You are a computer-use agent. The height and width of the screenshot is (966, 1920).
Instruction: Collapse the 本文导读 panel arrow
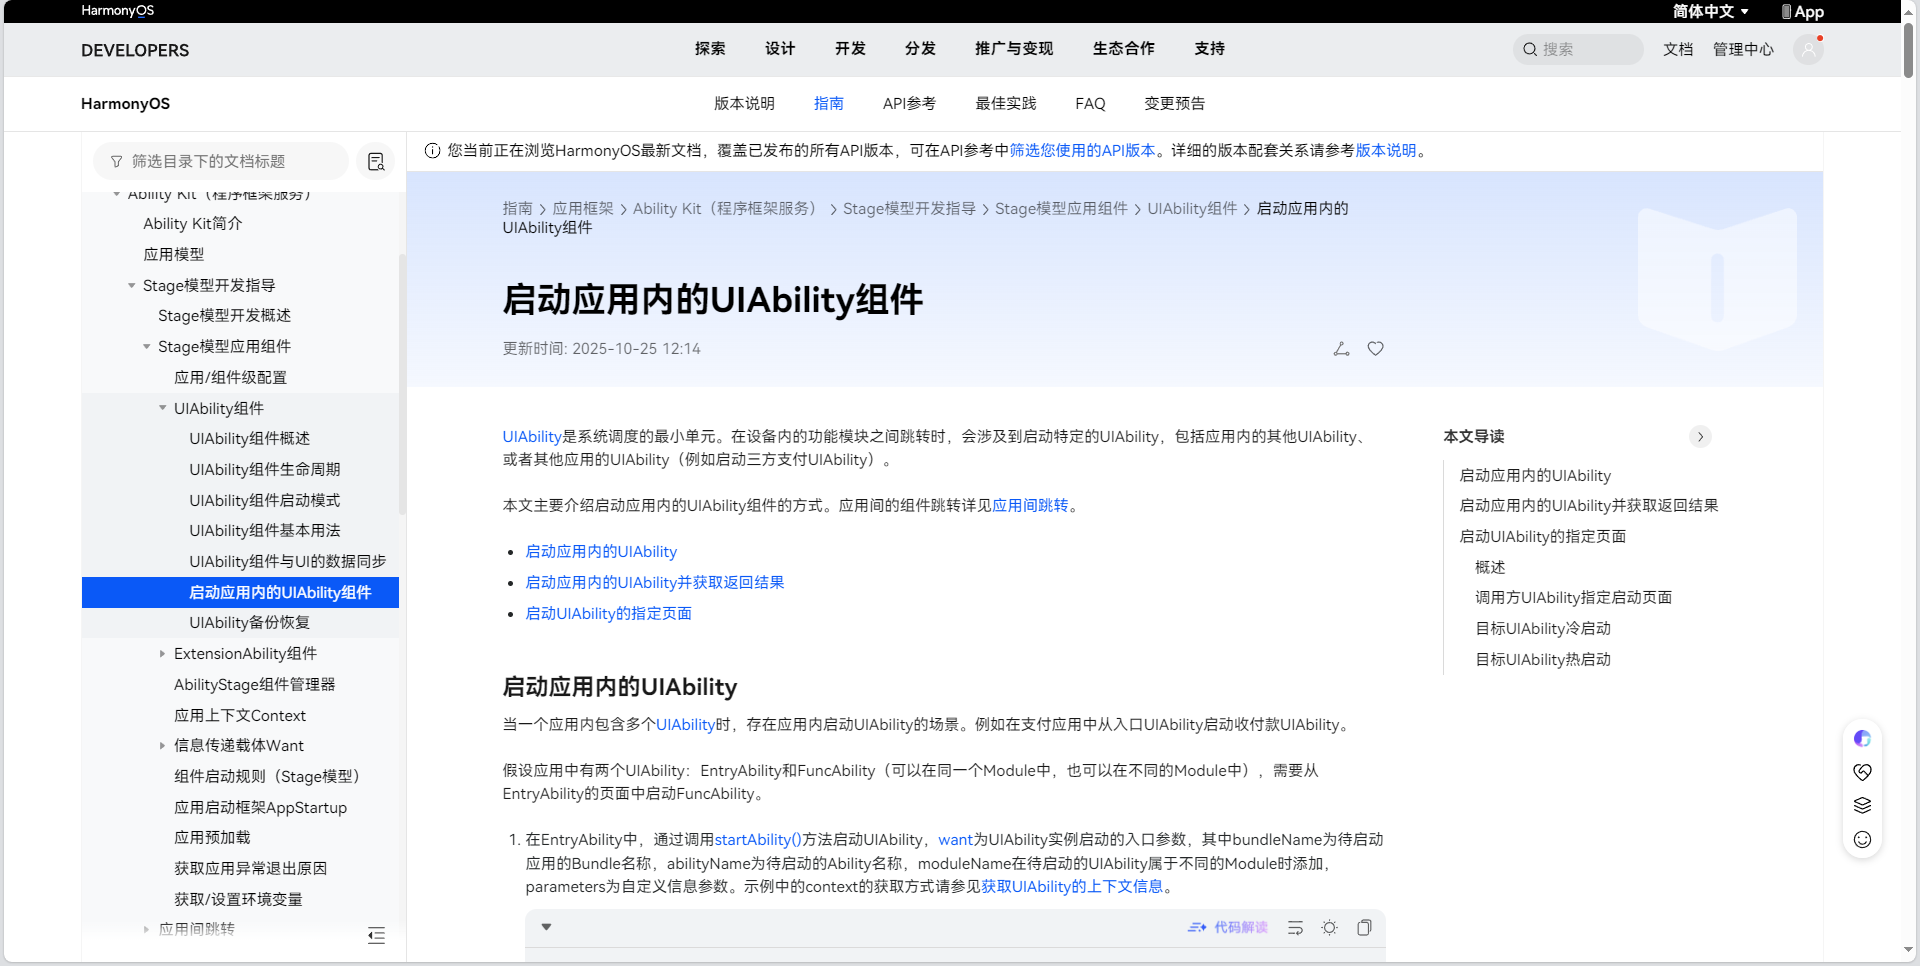[x=1700, y=437]
